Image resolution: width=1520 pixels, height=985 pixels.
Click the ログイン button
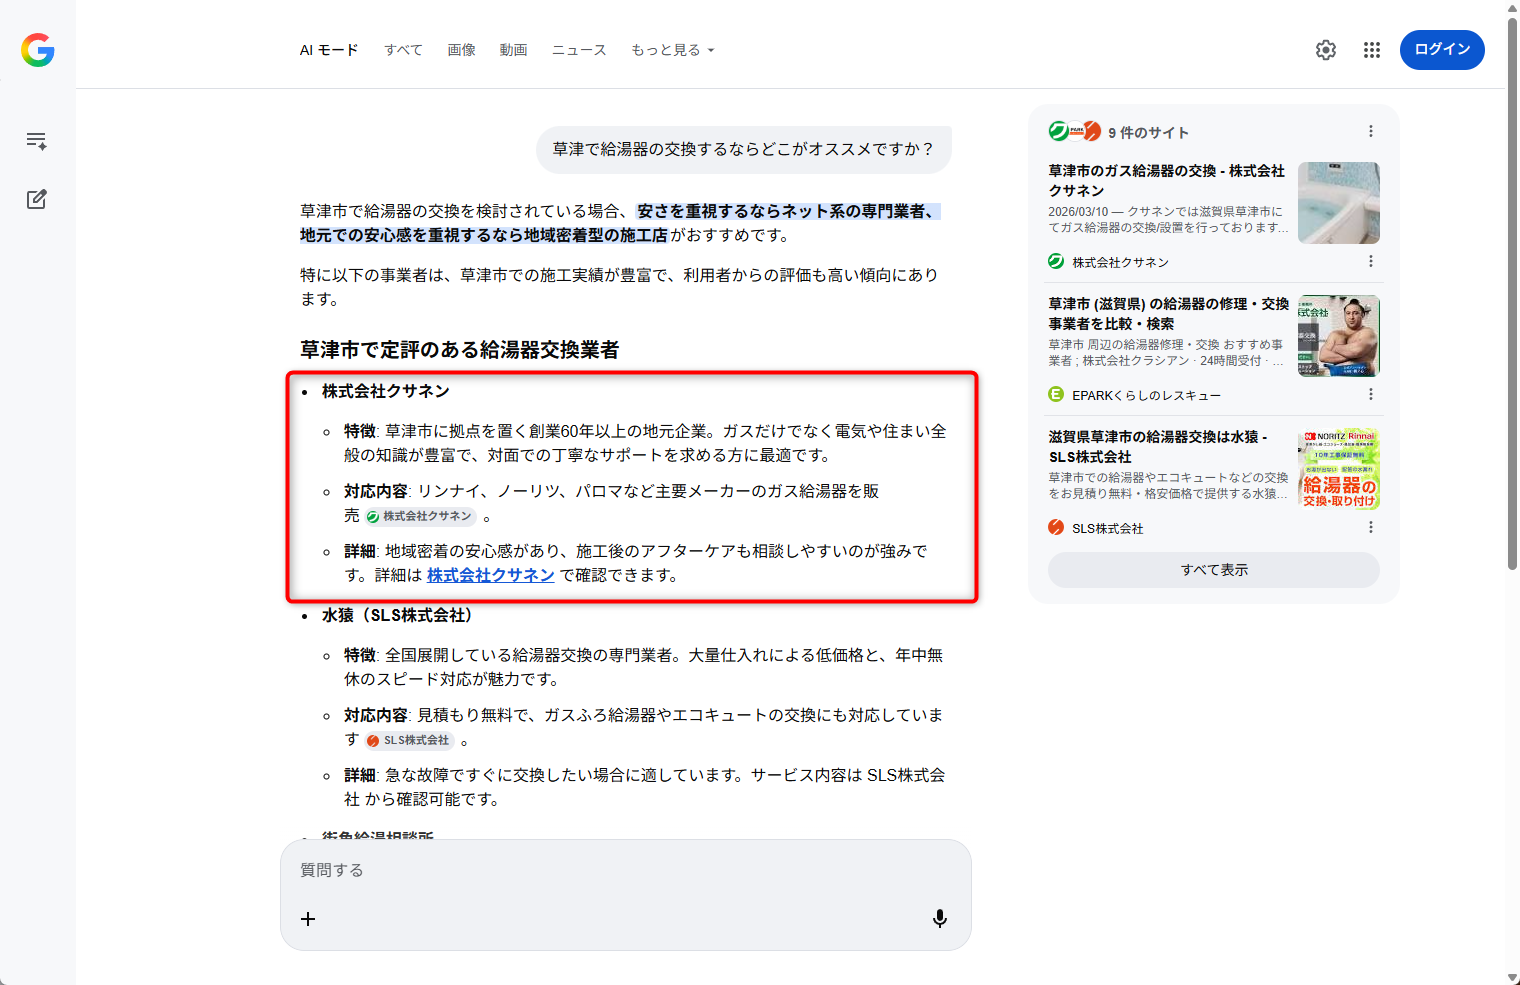(1442, 50)
